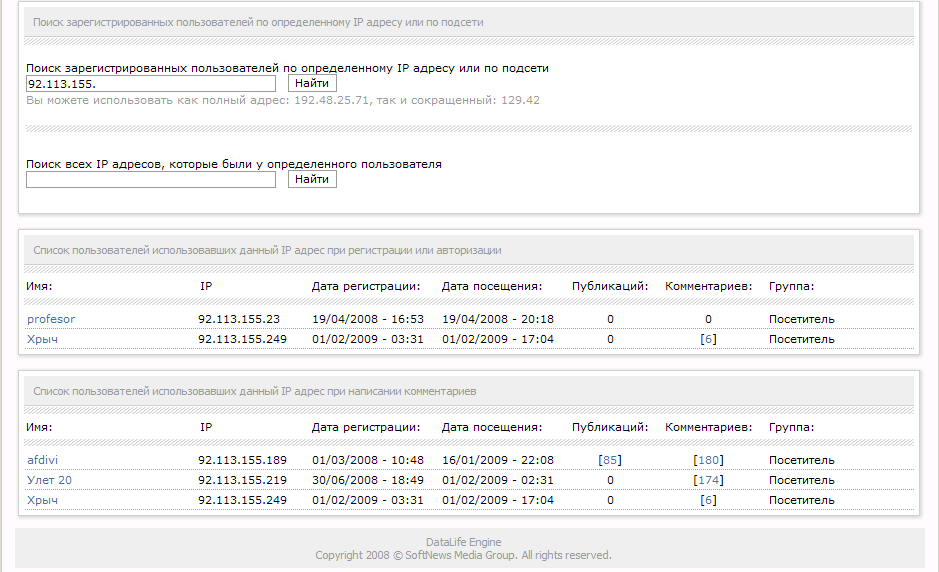
Task: Click 'Дата регистрации:' header in the registration/authorization list
Action: (366, 286)
